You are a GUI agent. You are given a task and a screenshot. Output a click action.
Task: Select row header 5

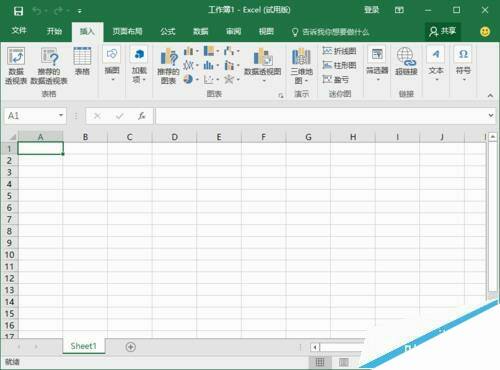click(x=9, y=196)
